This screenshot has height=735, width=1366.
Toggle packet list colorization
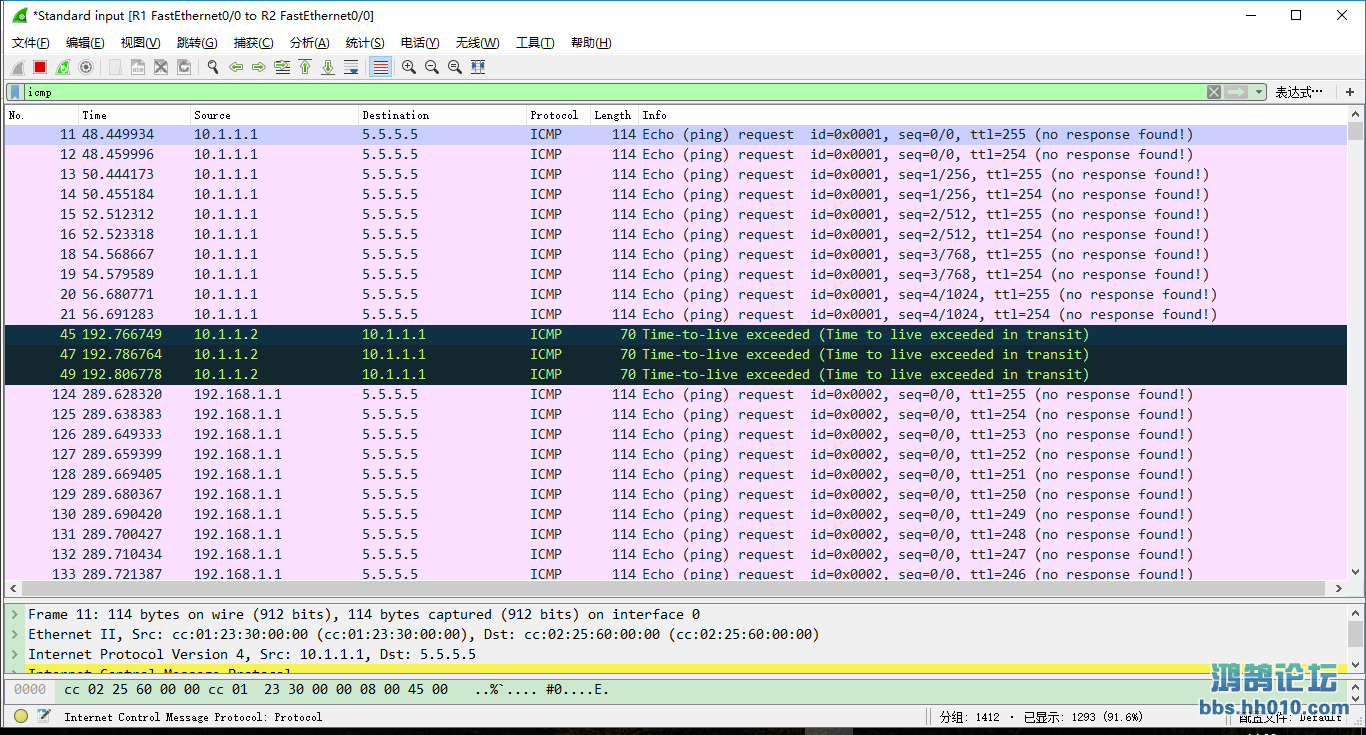pyautogui.click(x=380, y=67)
